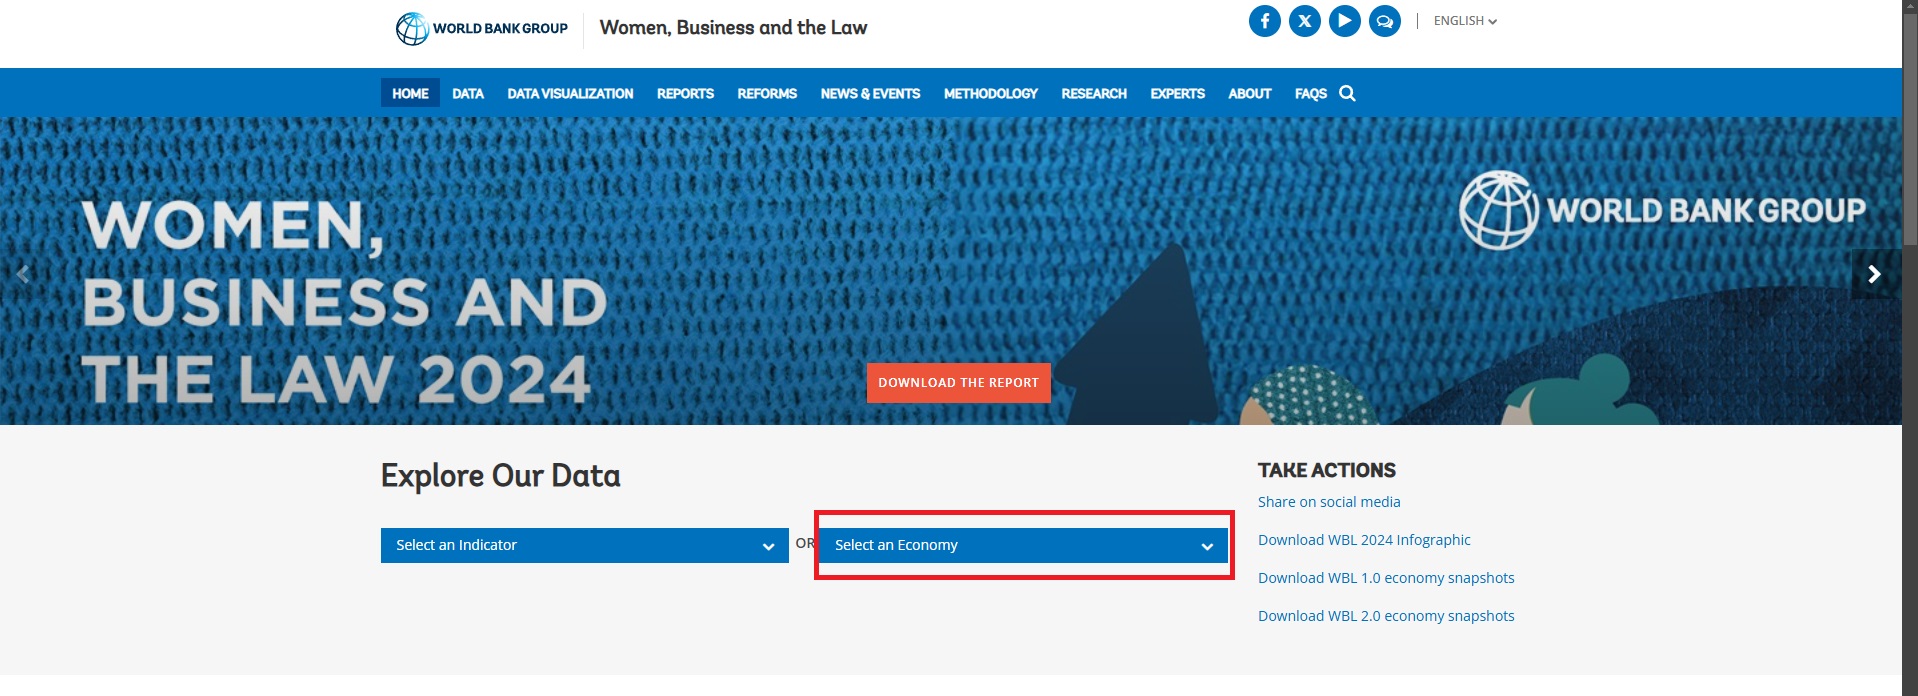
Task: Click the Explore Our Data heading
Action: [501, 476]
